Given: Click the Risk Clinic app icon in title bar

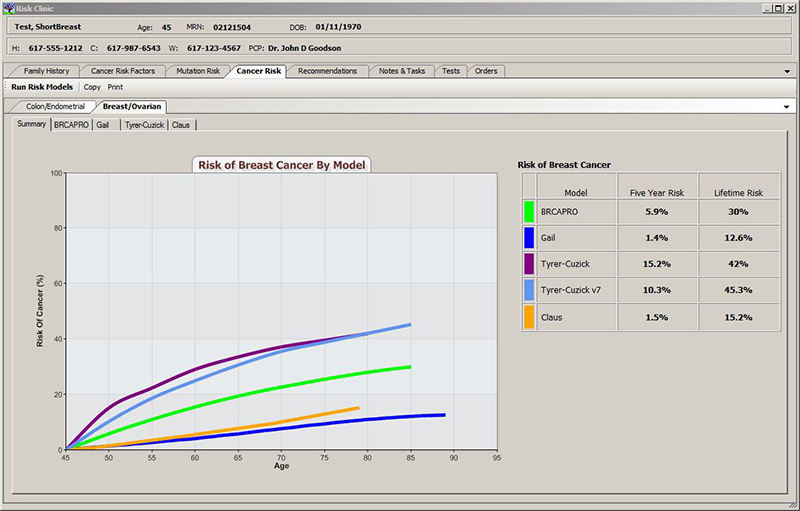Looking at the screenshot, I should point(8,9).
